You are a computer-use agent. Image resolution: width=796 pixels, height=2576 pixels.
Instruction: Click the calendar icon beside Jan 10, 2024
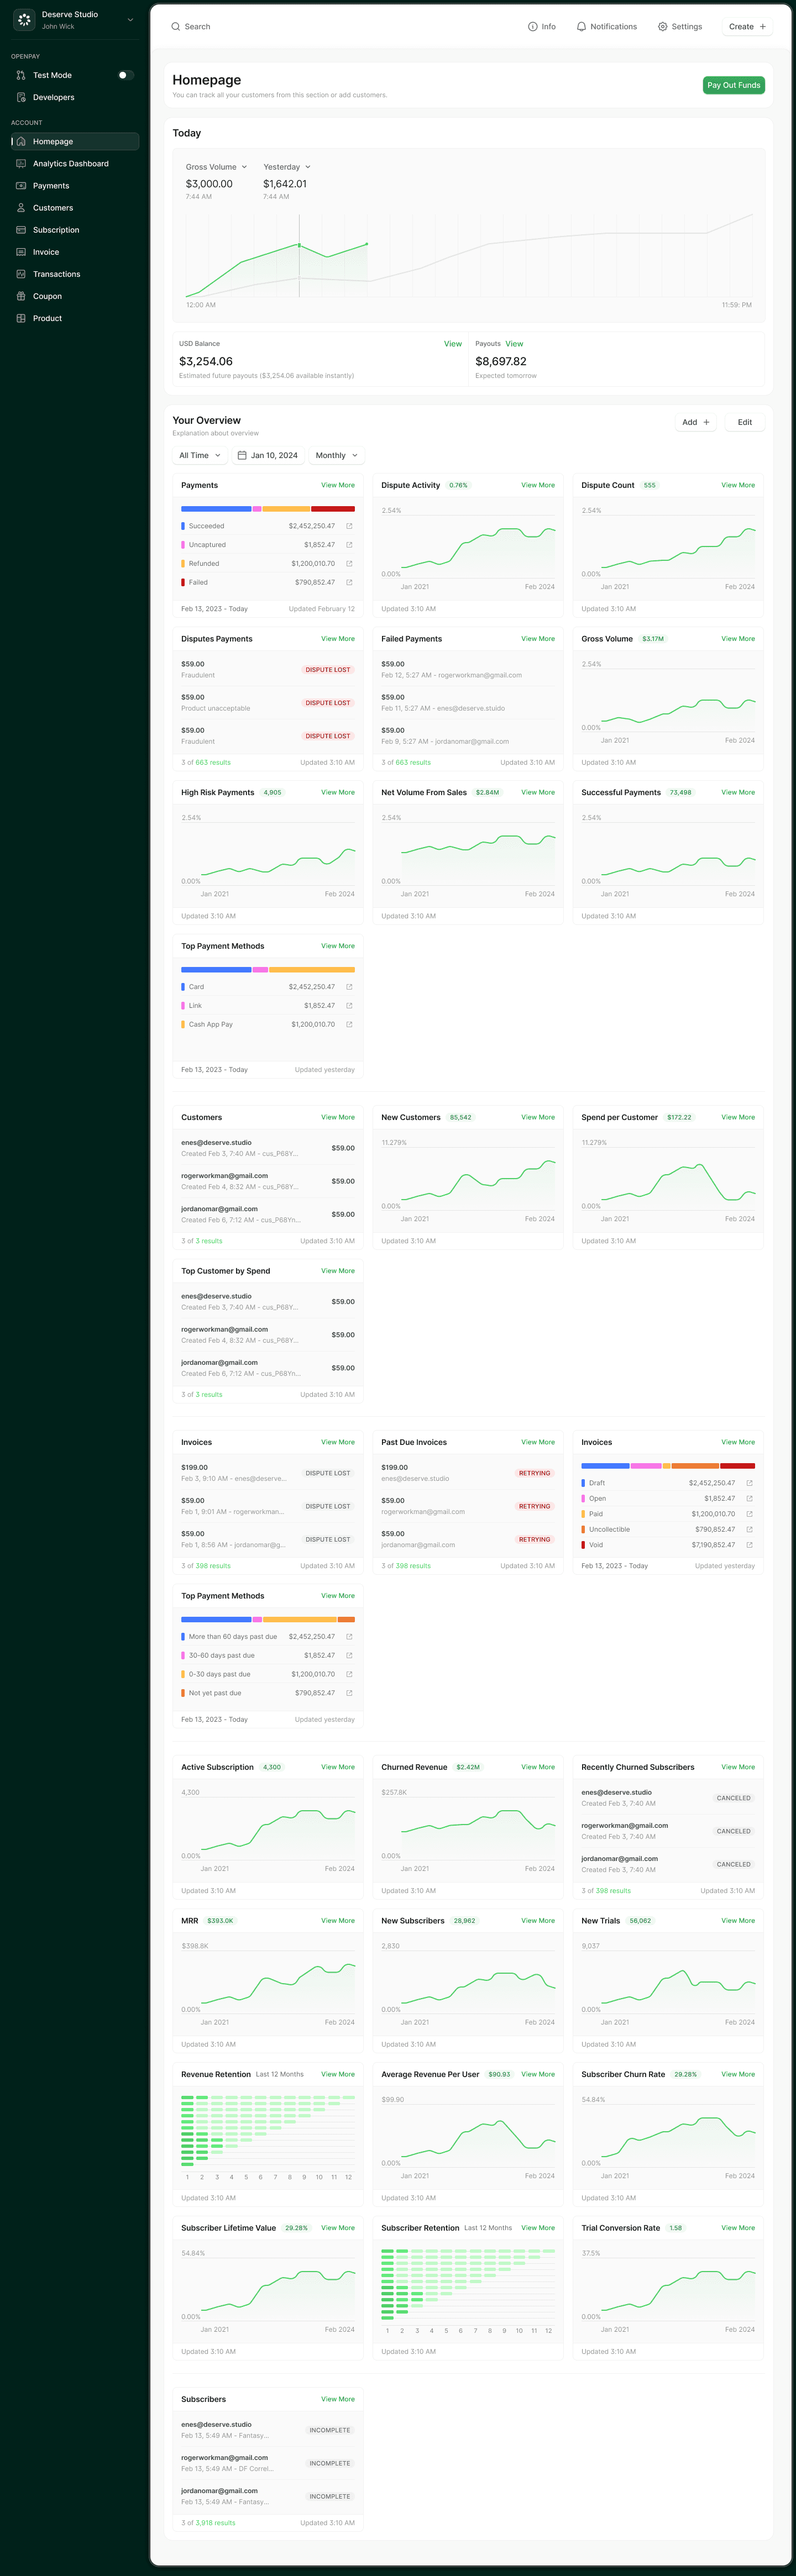[242, 455]
